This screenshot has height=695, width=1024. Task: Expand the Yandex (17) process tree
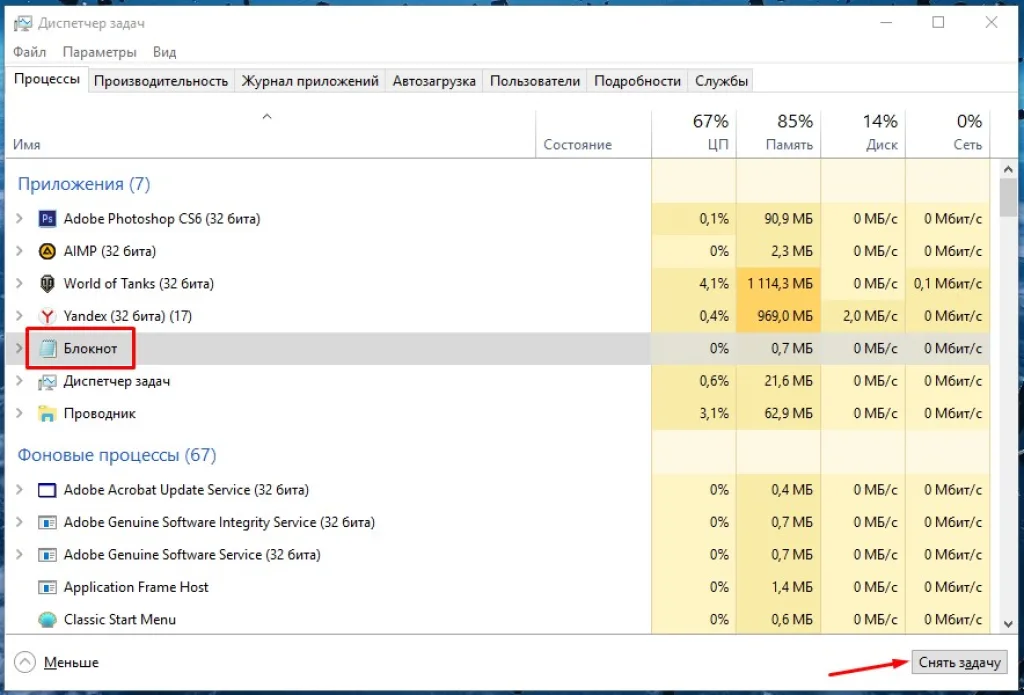(x=20, y=316)
